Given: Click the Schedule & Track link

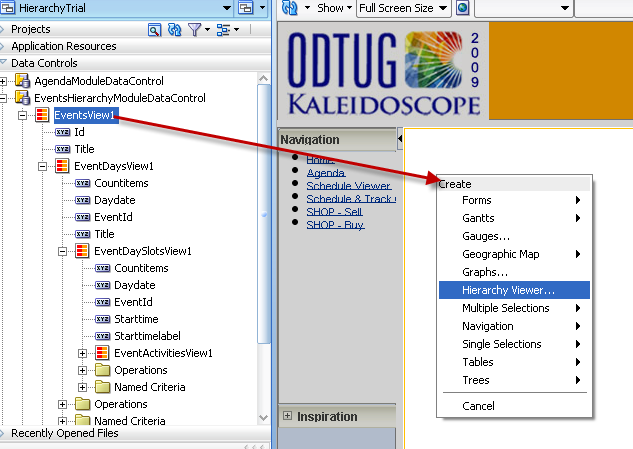Looking at the screenshot, I should [351, 199].
